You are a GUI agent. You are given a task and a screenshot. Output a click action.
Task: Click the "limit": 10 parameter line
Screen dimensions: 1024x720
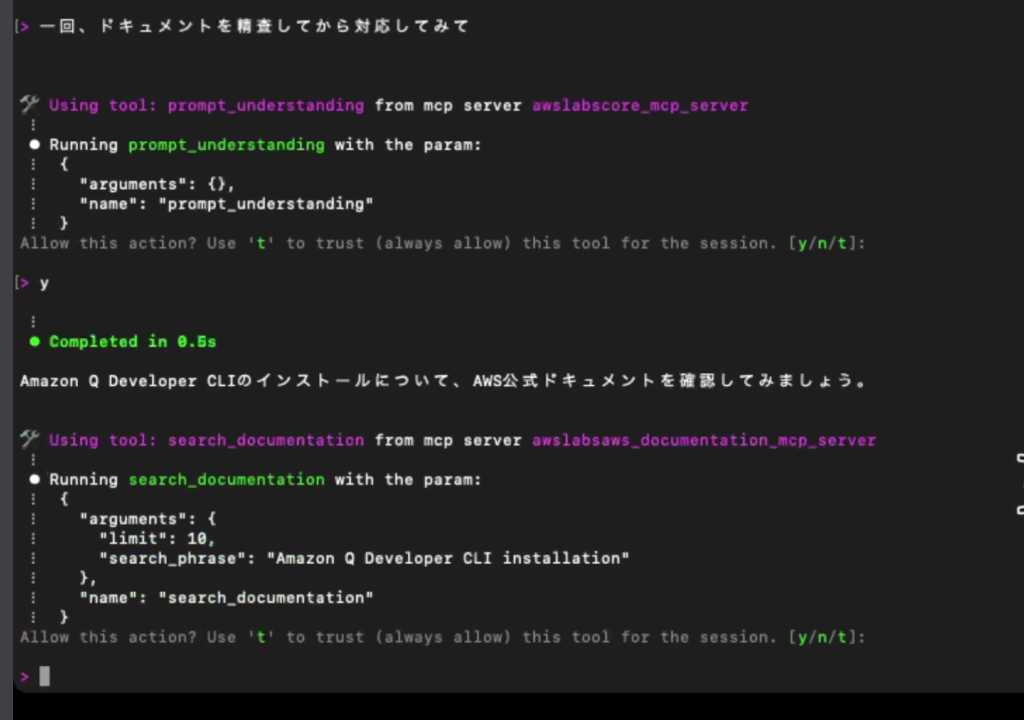click(x=157, y=538)
